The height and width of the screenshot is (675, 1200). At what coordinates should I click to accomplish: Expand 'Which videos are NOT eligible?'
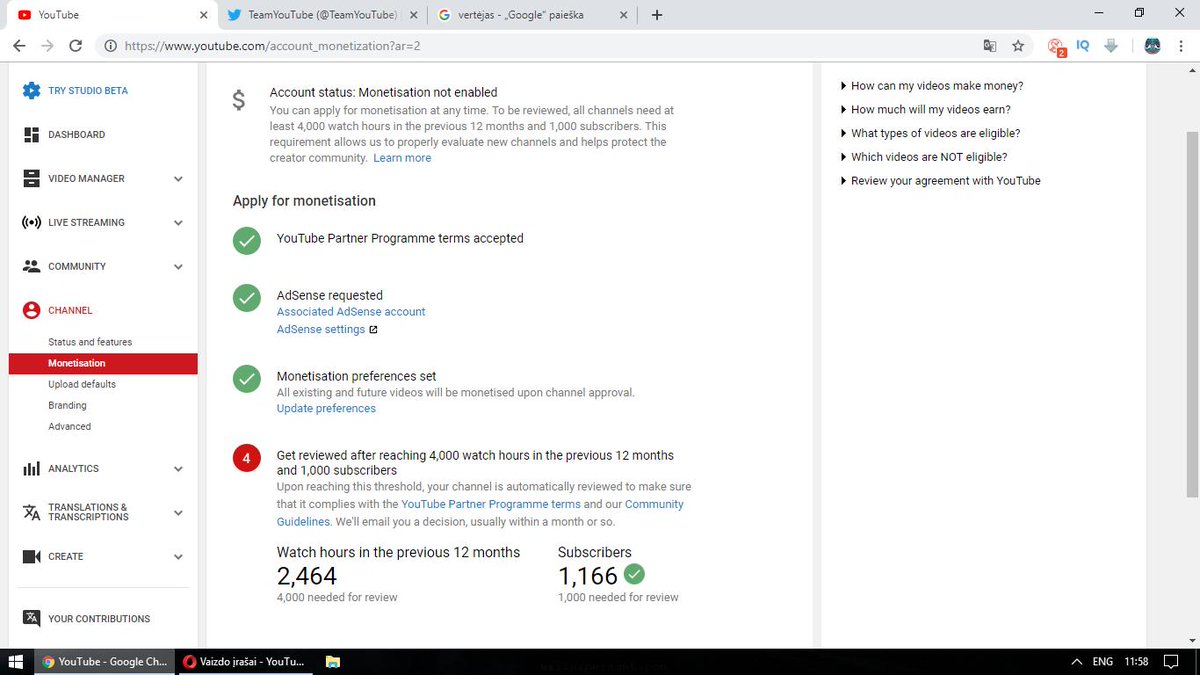coord(924,157)
